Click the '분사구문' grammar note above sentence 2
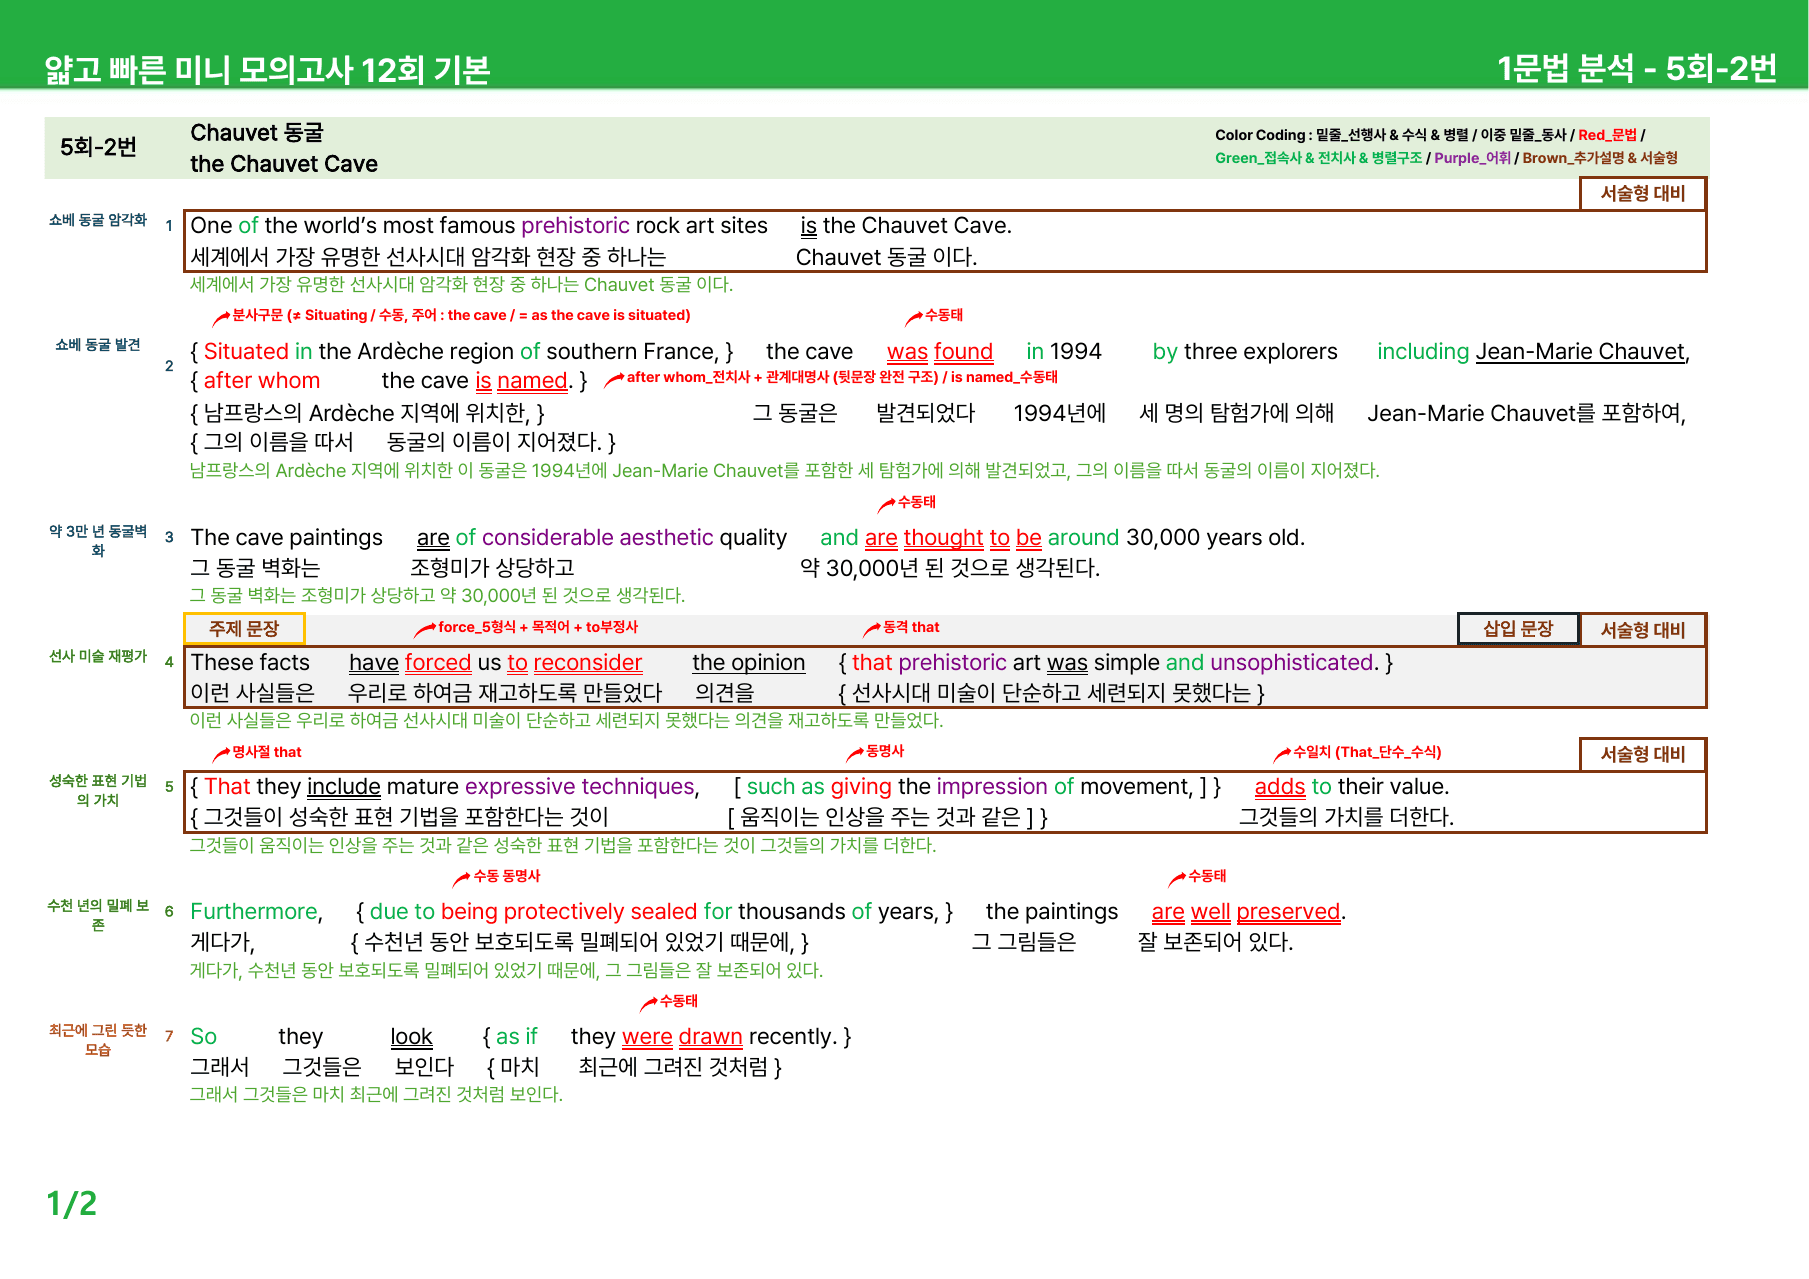Viewport: 1809px width, 1279px height. pos(452,316)
